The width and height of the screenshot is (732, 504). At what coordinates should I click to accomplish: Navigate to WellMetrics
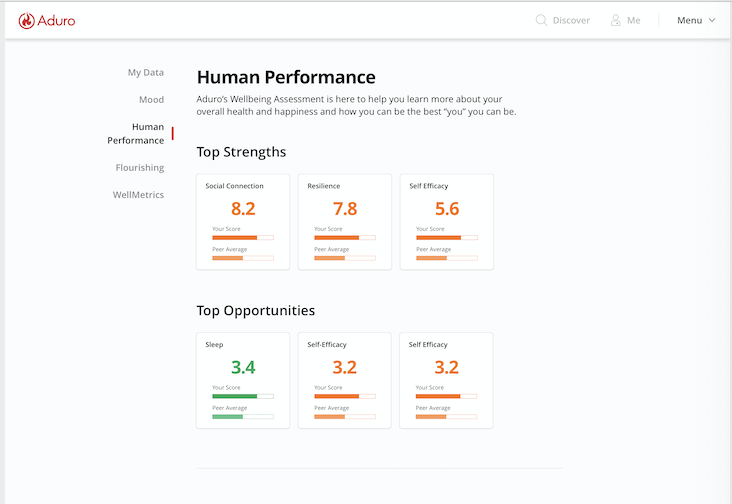[x=138, y=195]
